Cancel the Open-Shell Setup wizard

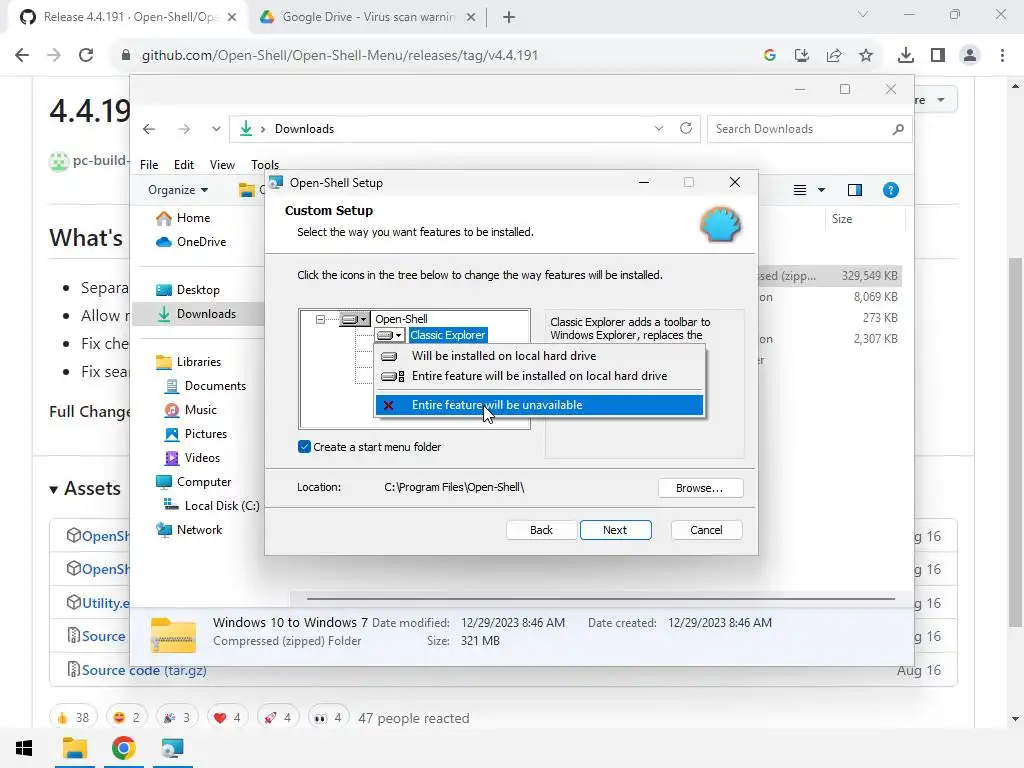pyautogui.click(x=706, y=530)
